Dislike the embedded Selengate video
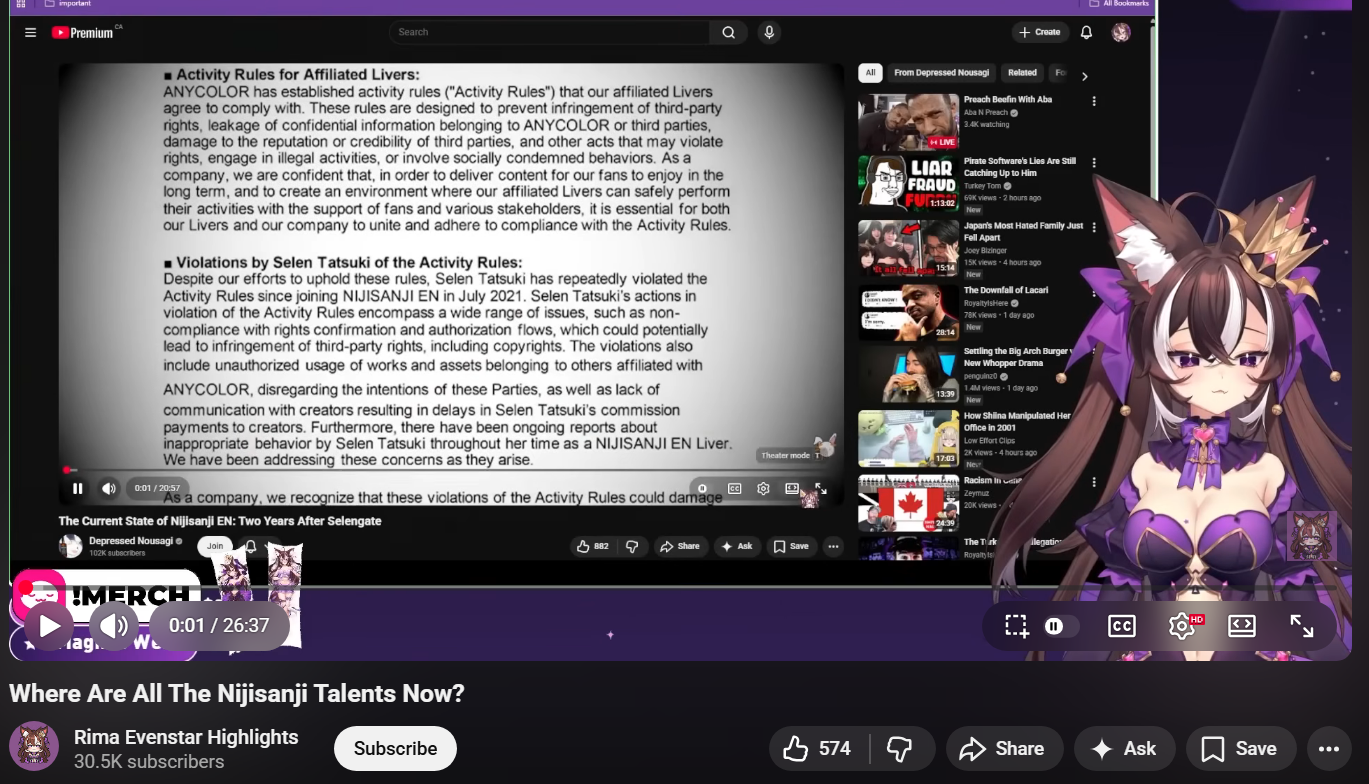The width and height of the screenshot is (1369, 784). pyautogui.click(x=632, y=546)
